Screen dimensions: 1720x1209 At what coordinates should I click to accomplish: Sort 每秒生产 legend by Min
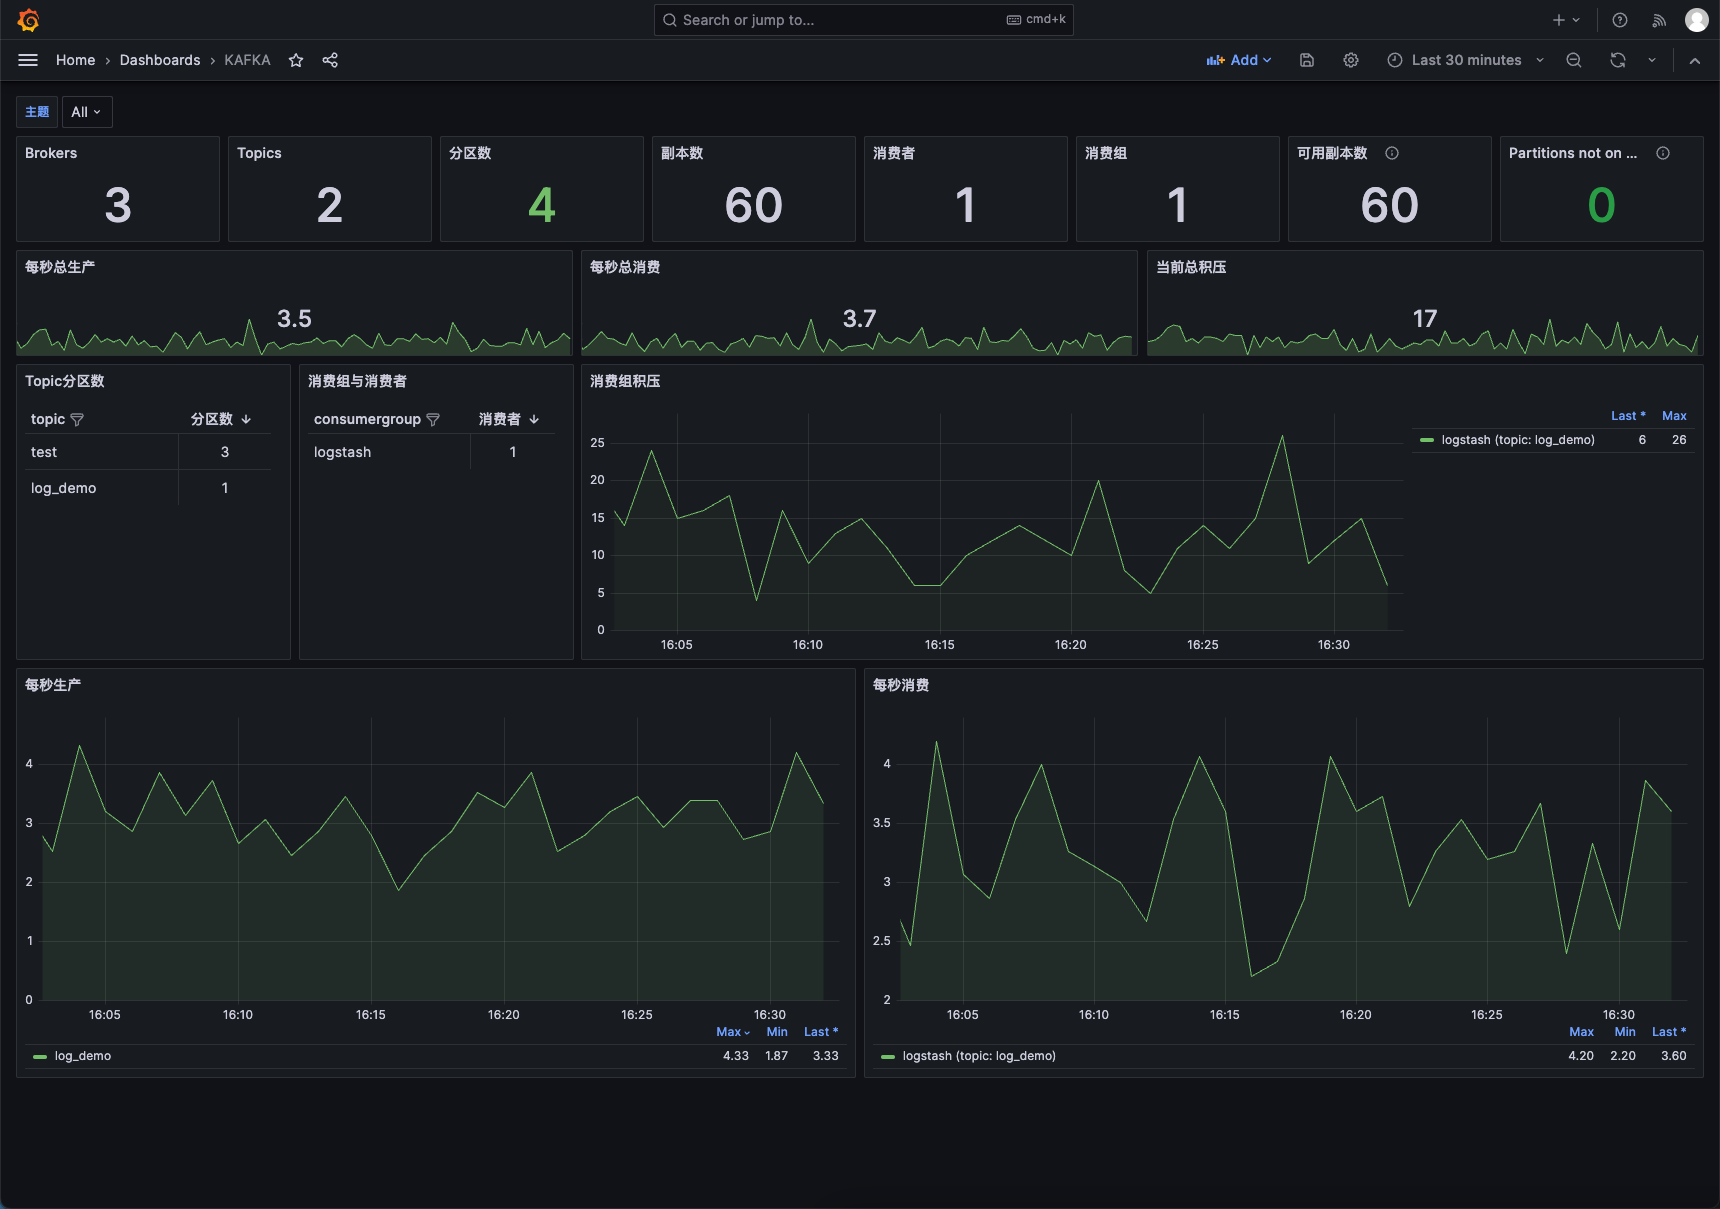click(777, 1032)
